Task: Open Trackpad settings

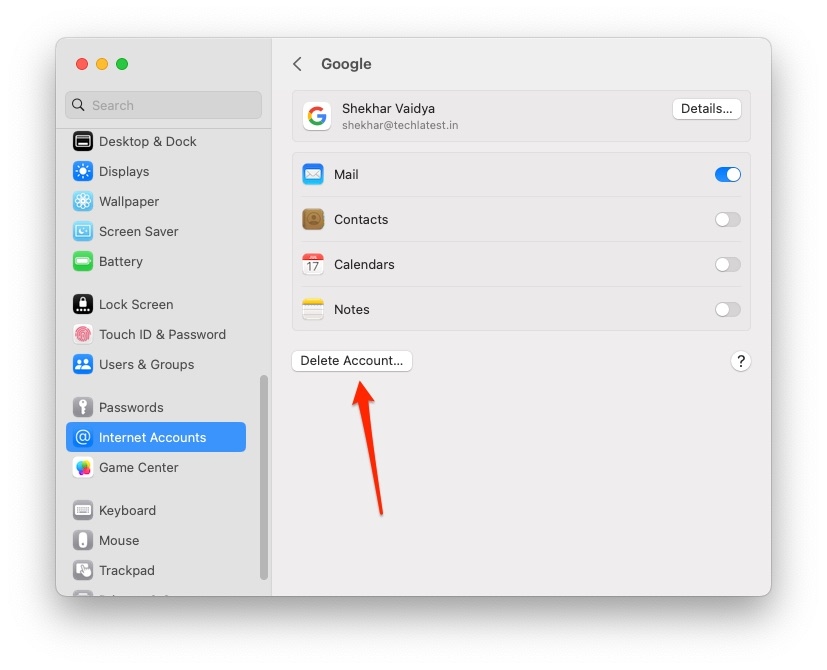Action: (156, 570)
